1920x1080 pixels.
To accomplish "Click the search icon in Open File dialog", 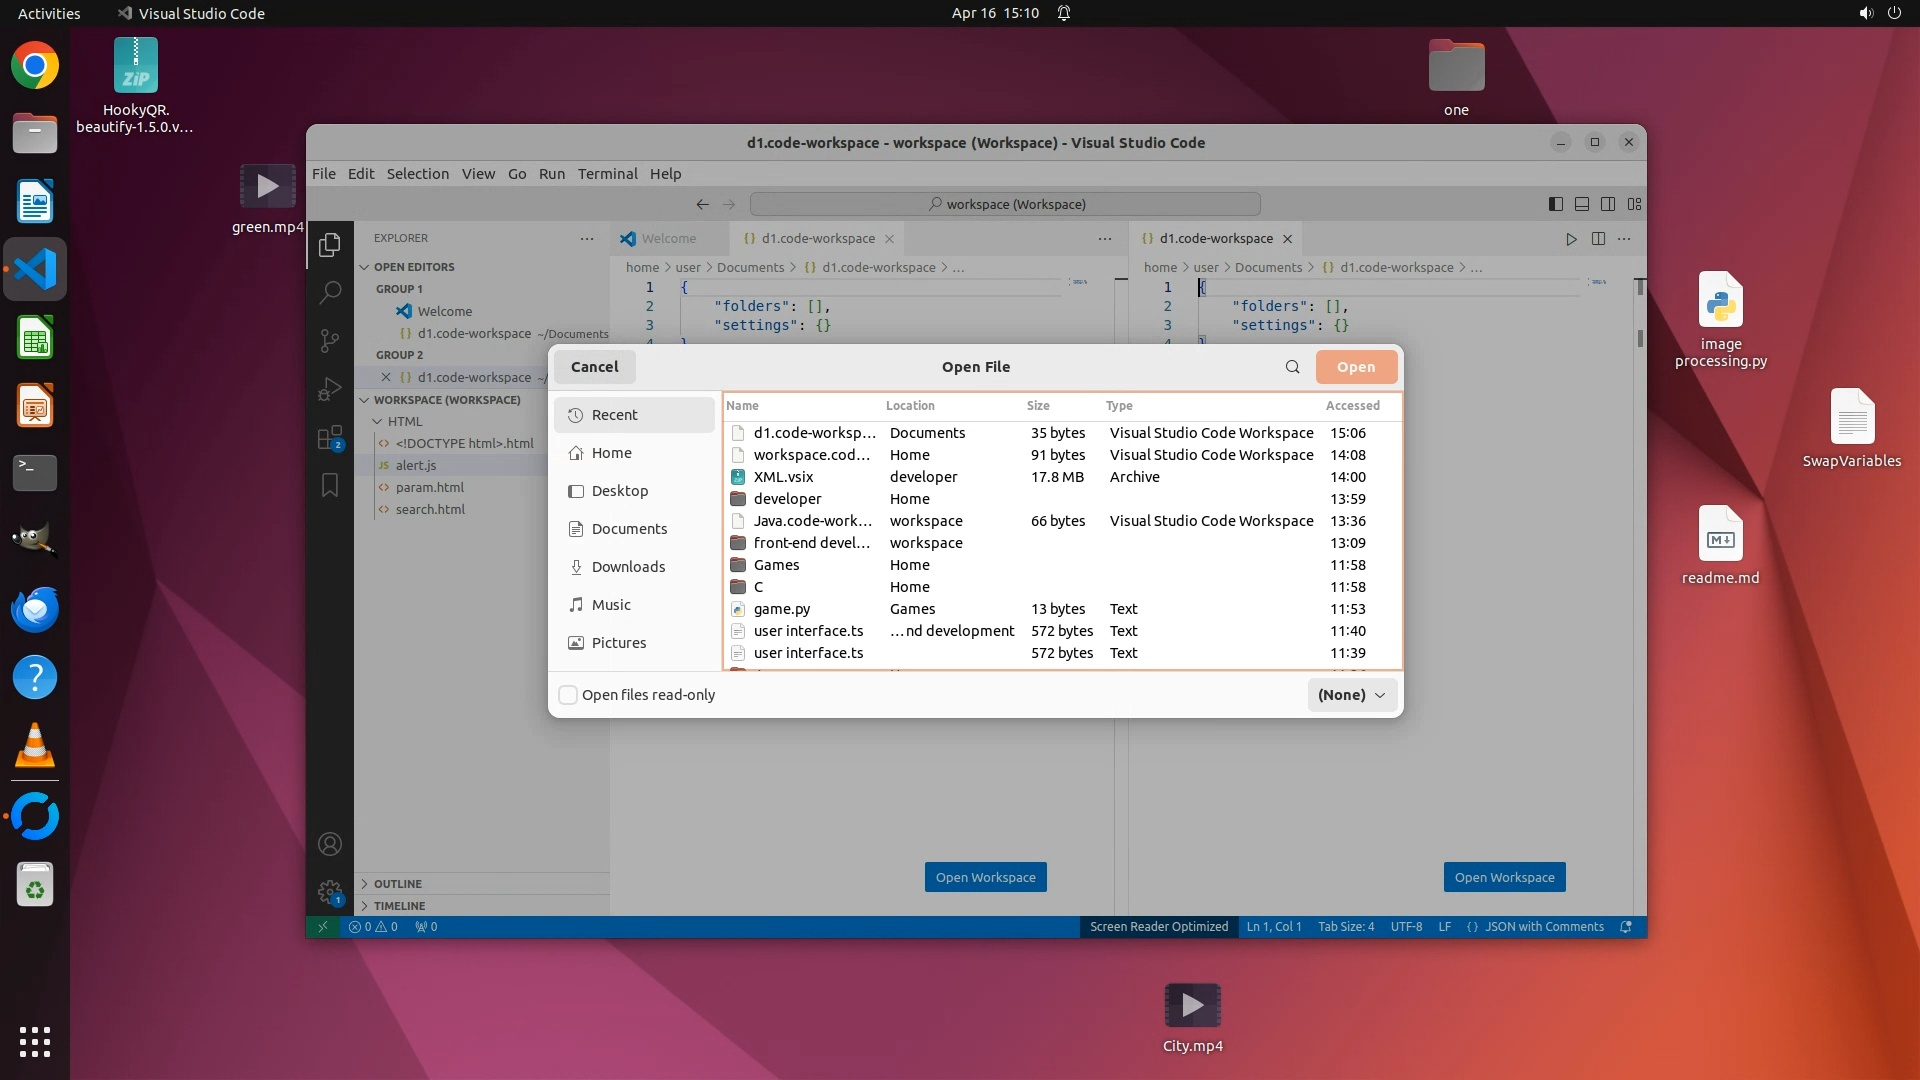I will (1292, 367).
